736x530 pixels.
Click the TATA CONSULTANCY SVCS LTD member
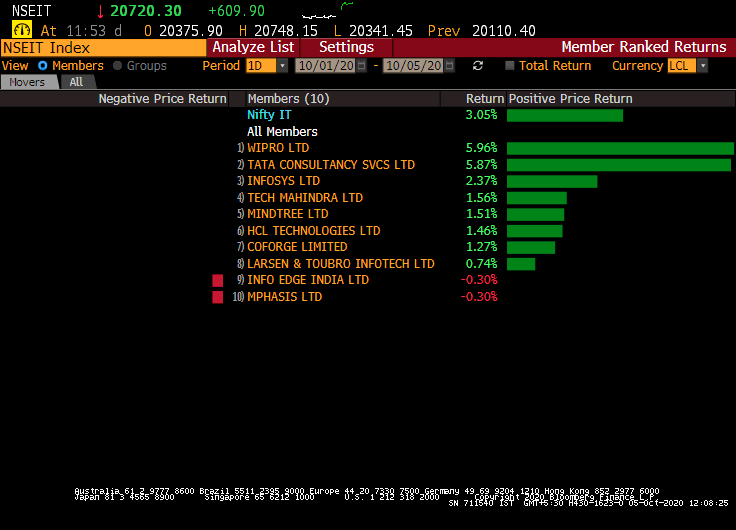click(330, 165)
